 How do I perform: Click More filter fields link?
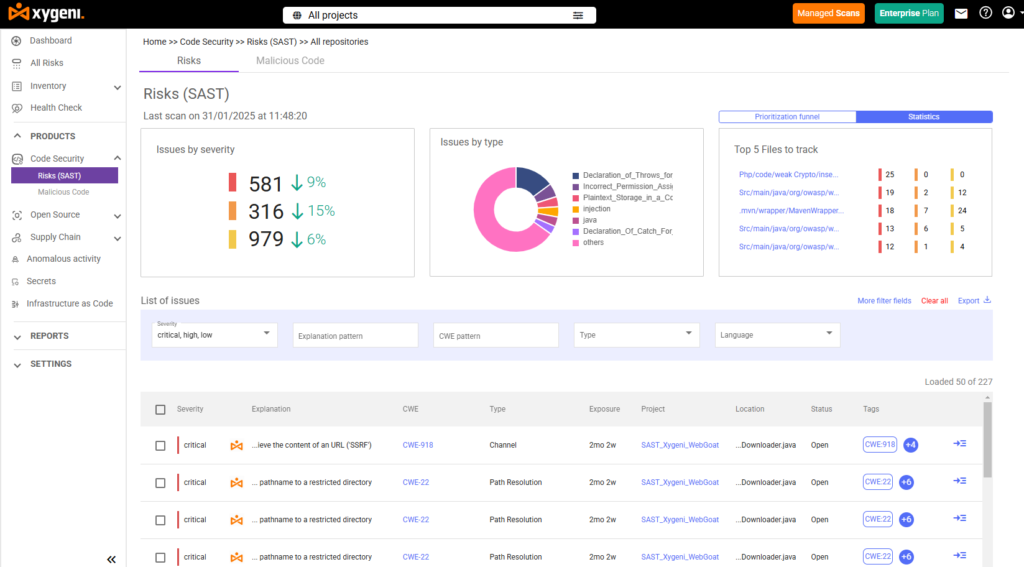pos(884,301)
